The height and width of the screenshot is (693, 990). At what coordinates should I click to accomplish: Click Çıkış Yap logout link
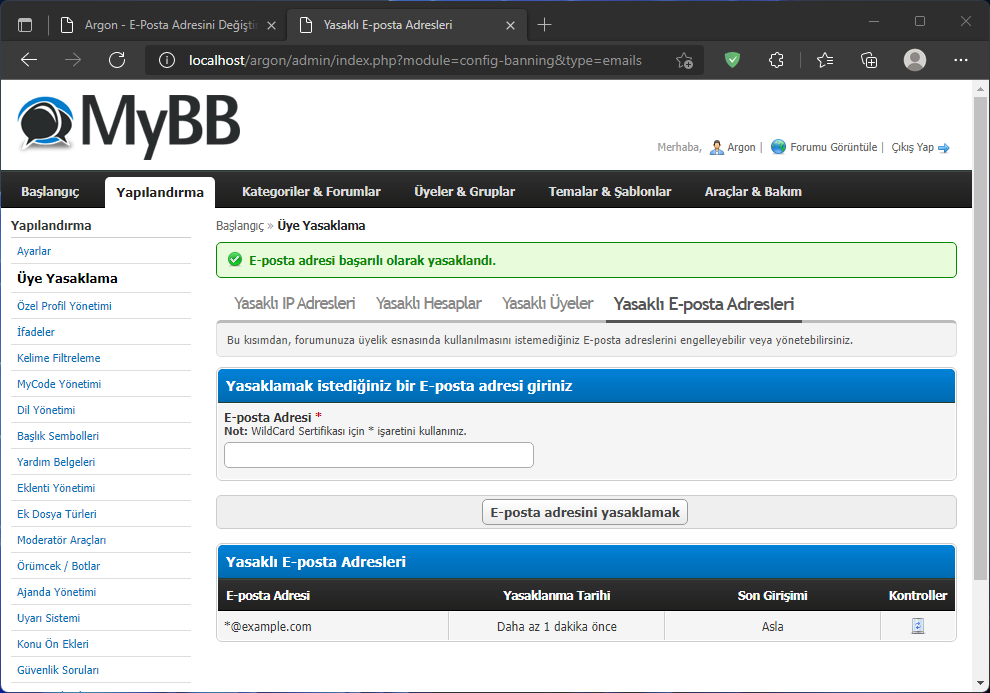point(912,147)
